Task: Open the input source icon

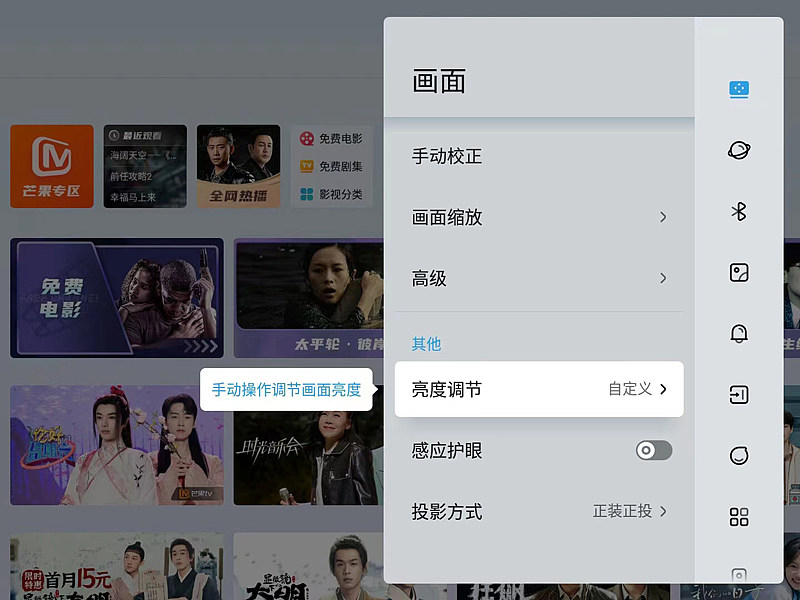Action: [739, 394]
